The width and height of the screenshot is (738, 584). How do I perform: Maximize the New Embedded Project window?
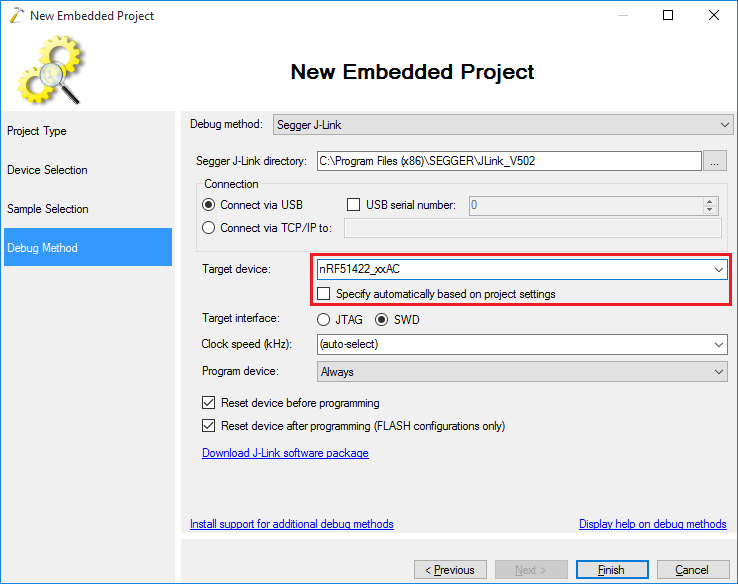point(668,16)
